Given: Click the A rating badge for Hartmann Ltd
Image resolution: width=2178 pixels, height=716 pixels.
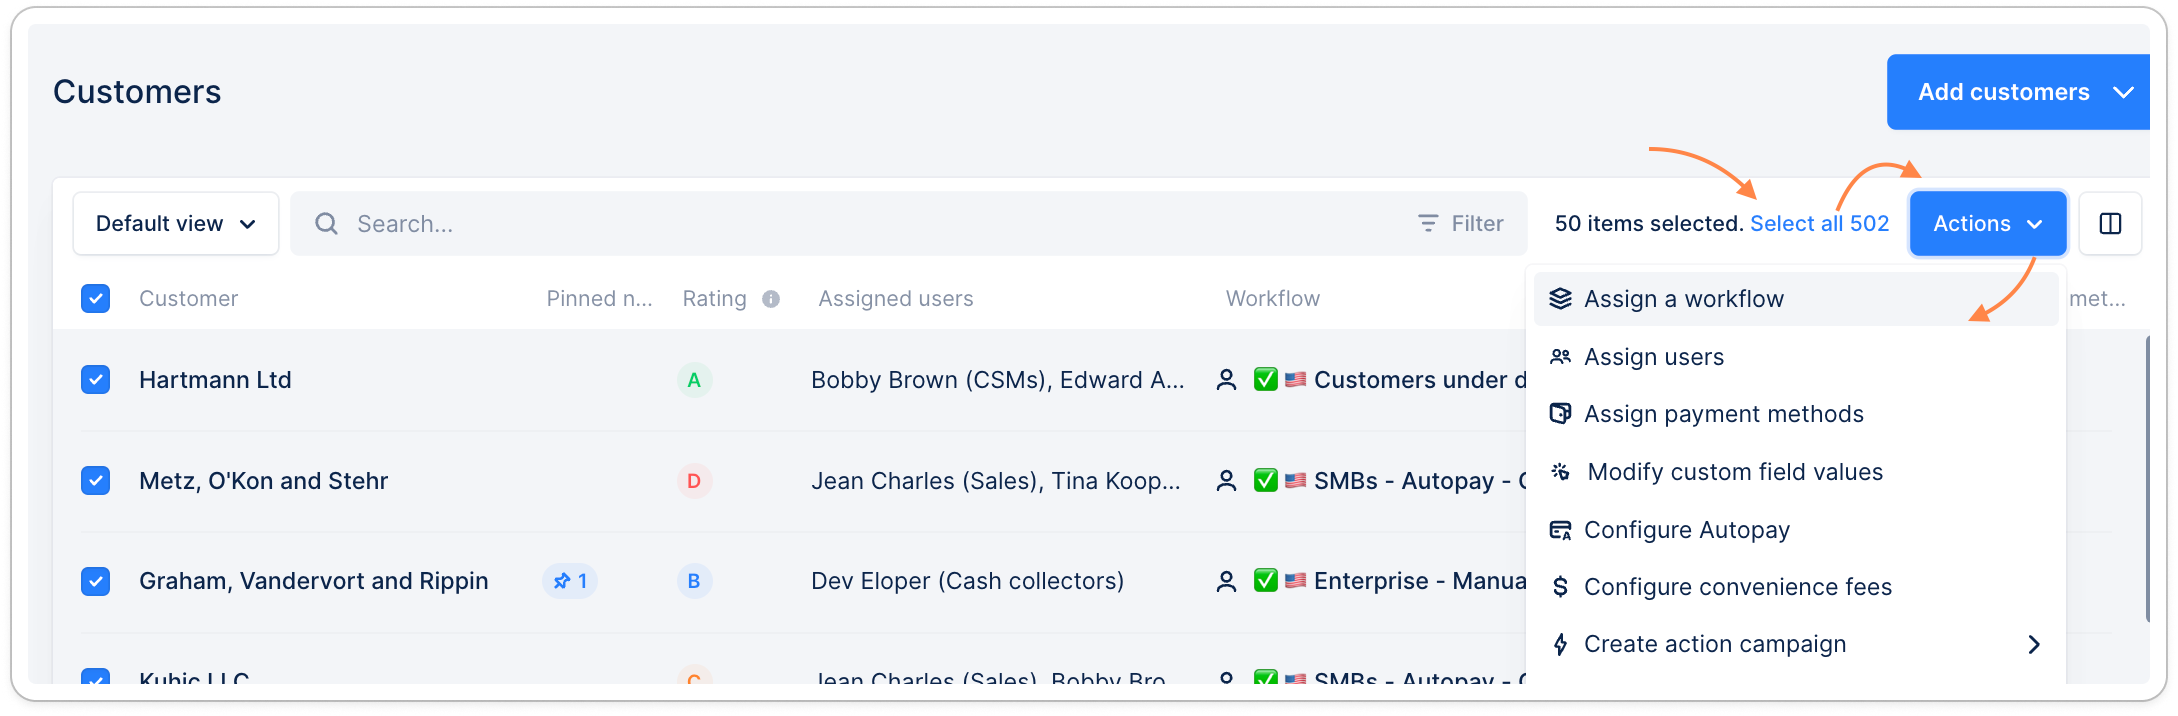Looking at the screenshot, I should coord(694,380).
